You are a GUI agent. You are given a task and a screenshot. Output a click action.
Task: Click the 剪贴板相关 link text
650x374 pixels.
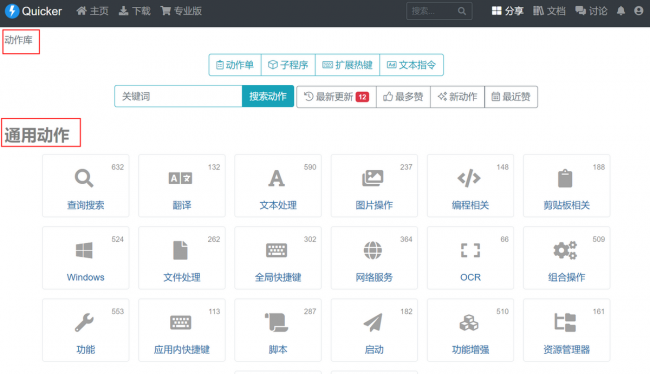[x=566, y=205]
